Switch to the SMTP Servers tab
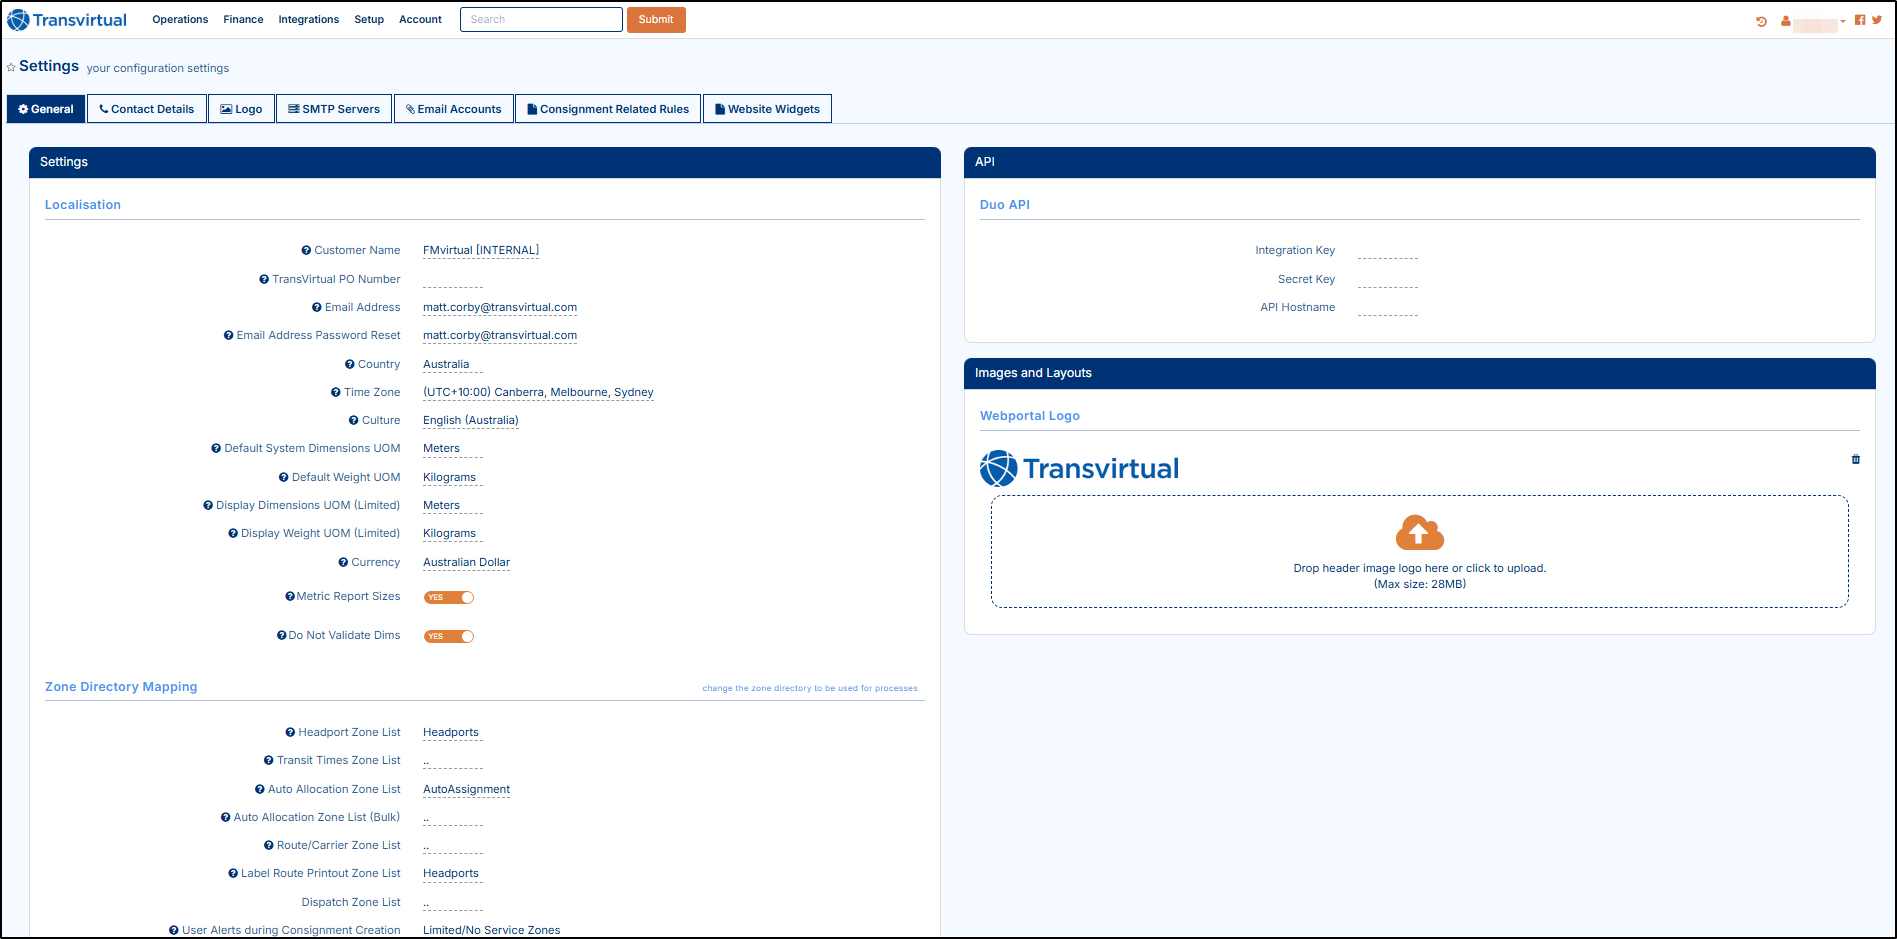This screenshot has height=939, width=1897. 334,109
